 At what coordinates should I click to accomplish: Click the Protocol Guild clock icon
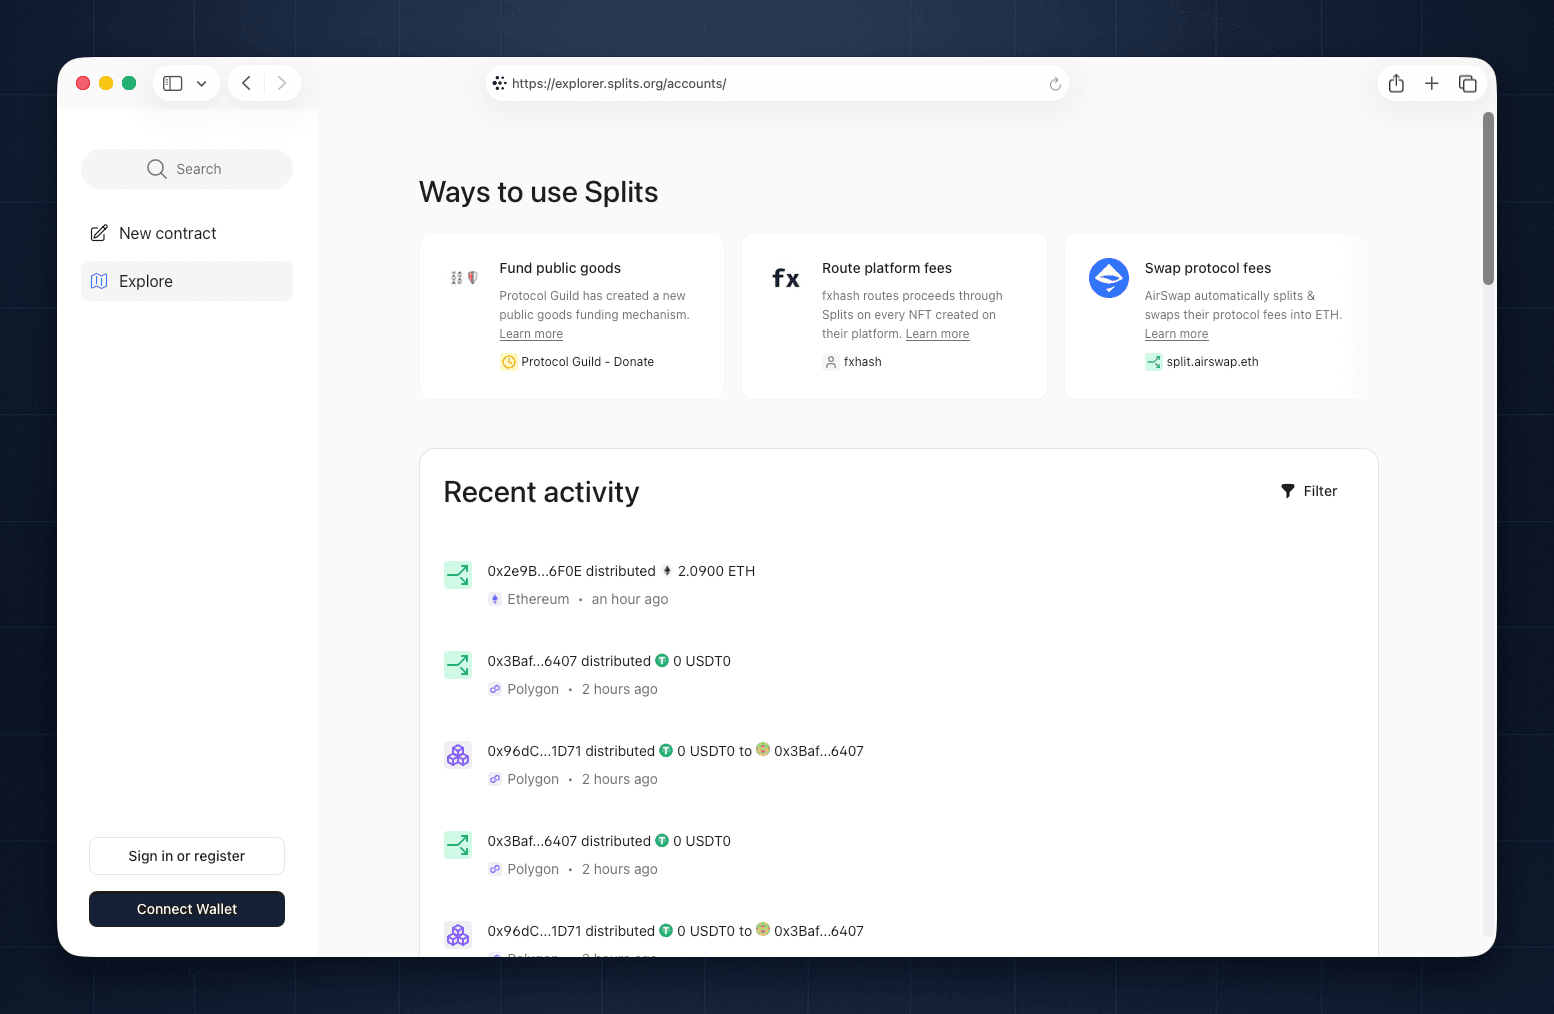click(509, 362)
